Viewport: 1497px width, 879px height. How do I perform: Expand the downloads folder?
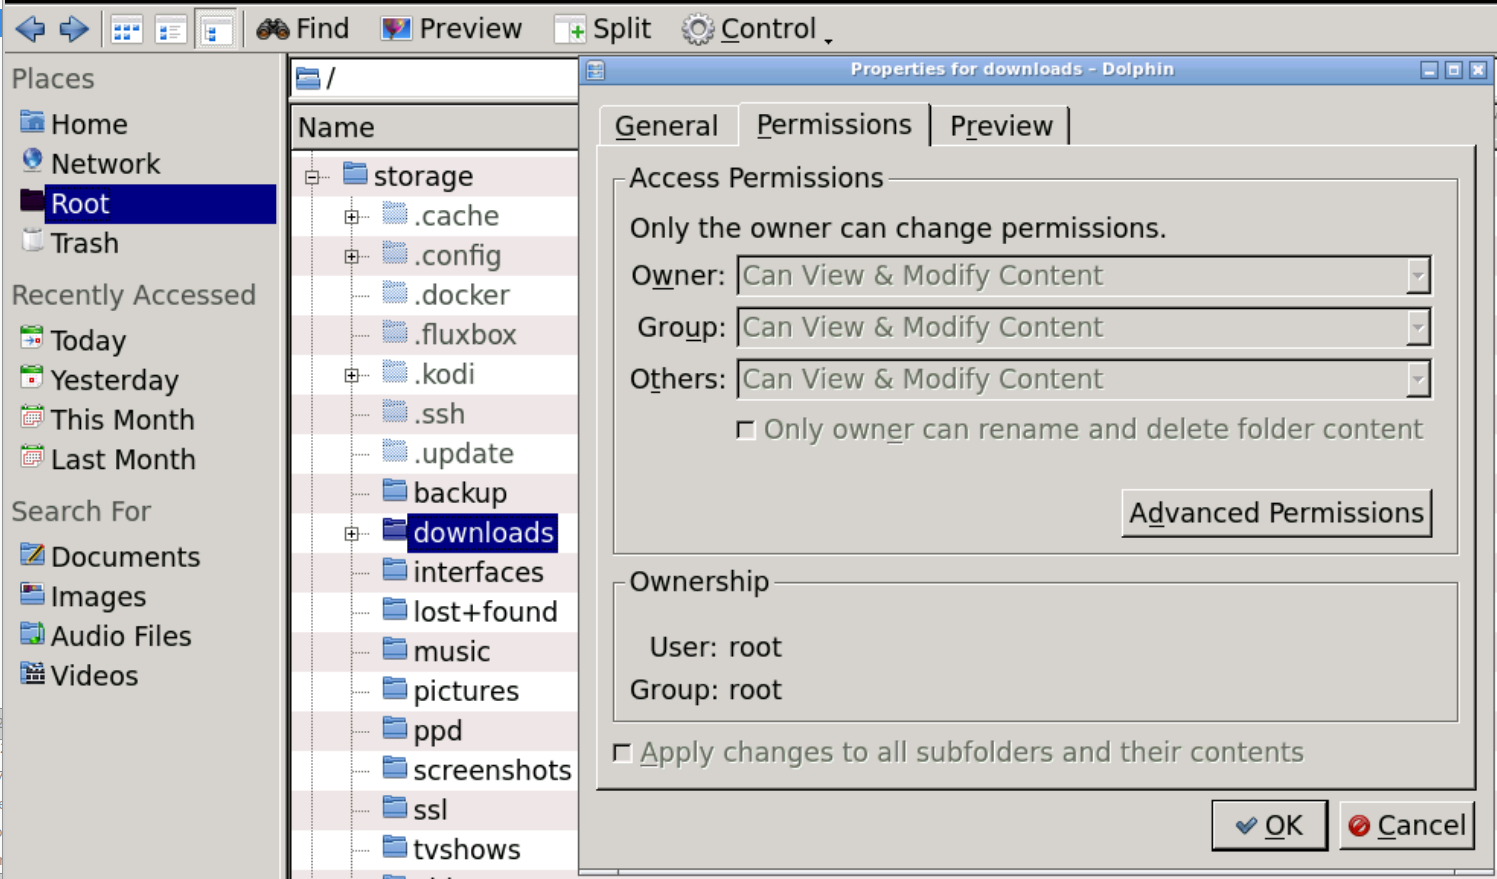[x=352, y=534]
